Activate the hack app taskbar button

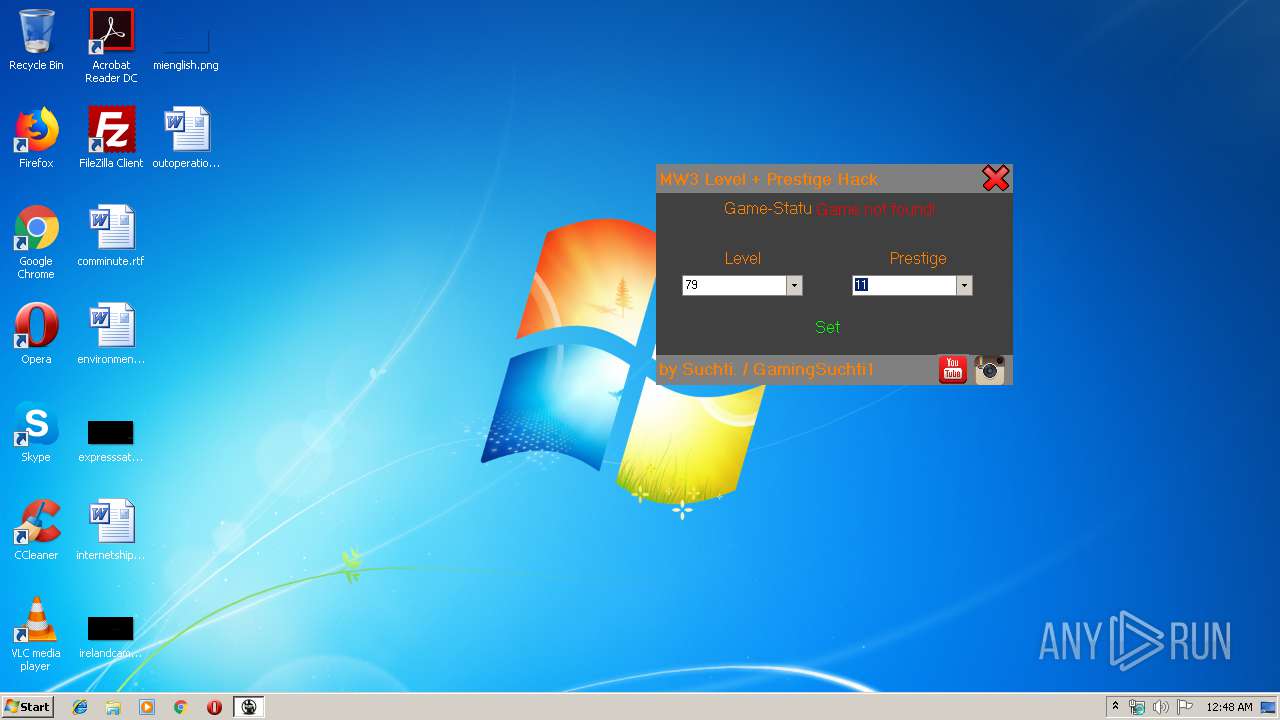249,707
